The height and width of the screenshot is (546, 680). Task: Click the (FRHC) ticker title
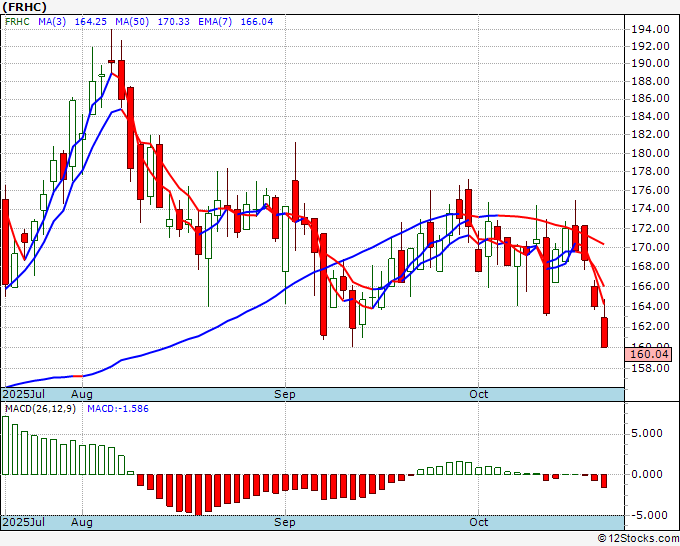point(23,6)
